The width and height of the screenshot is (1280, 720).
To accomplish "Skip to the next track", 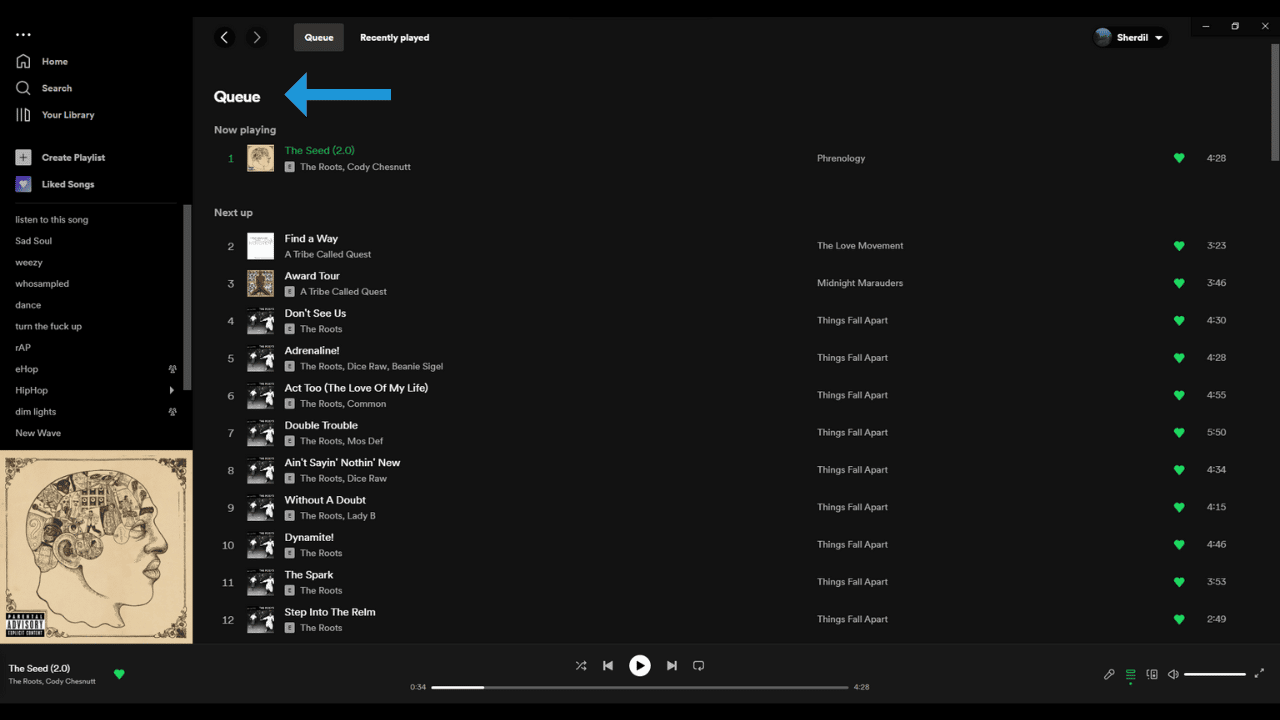I will tap(672, 665).
